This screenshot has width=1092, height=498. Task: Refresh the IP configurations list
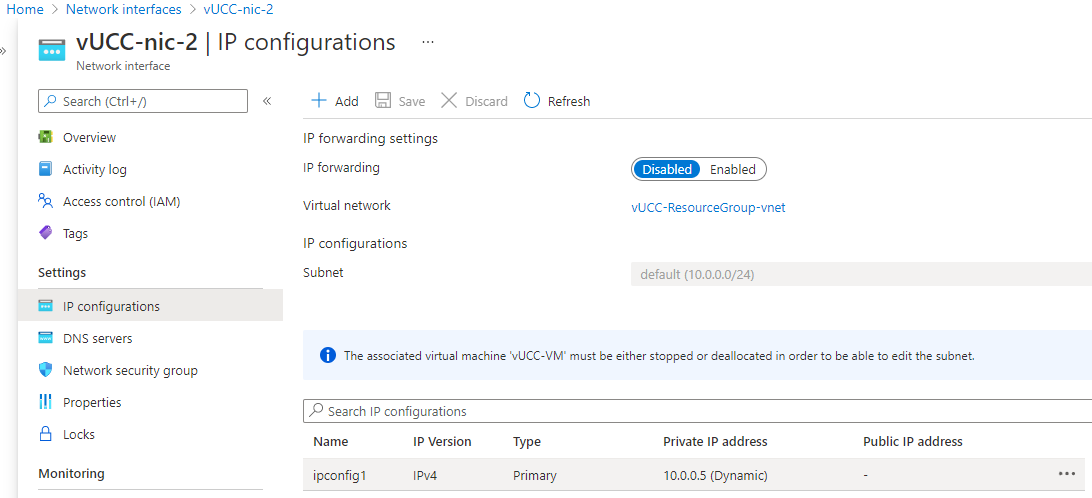tap(557, 101)
